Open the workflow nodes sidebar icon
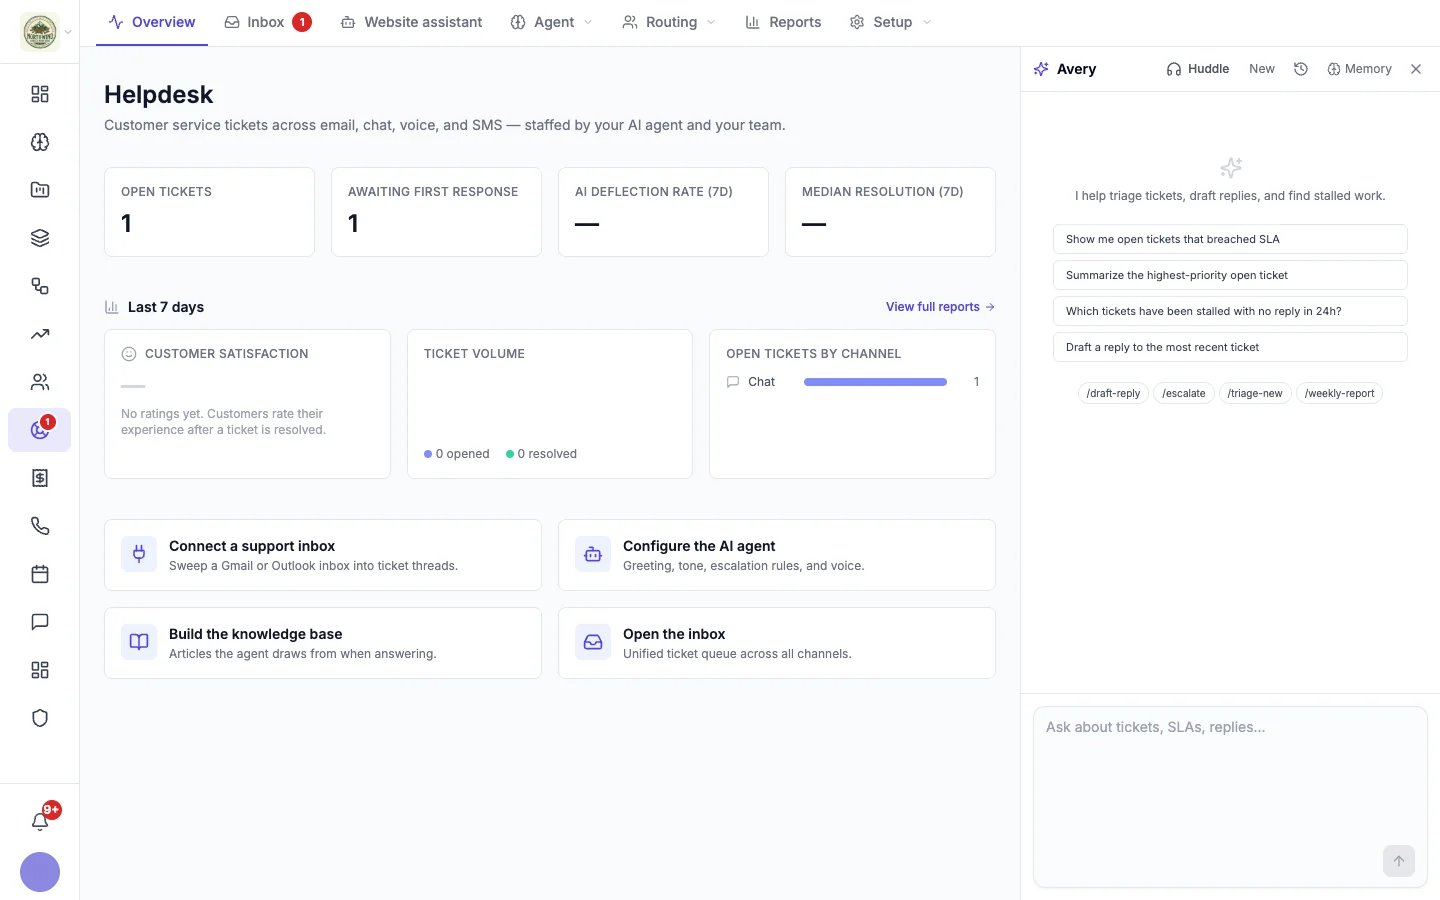 (40, 286)
